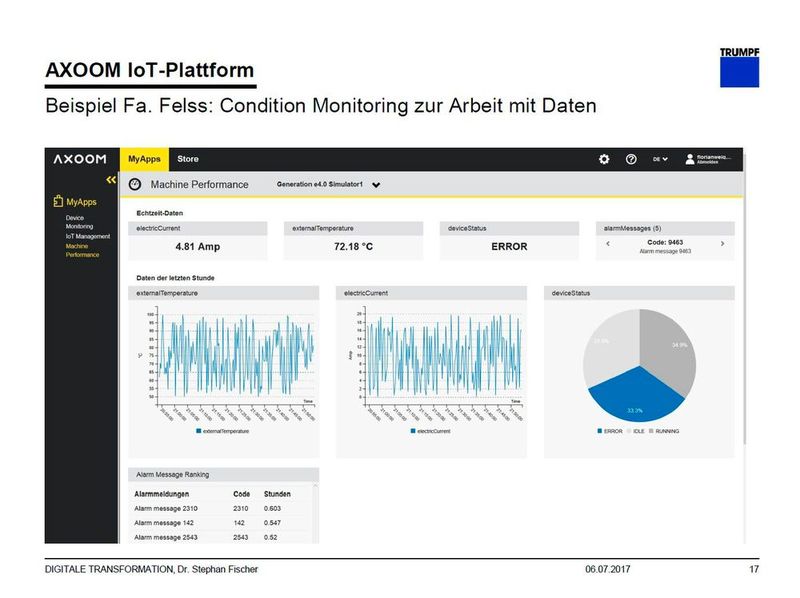800x598 pixels.
Task: Click the 72.18 °C value
Action: coord(354,246)
